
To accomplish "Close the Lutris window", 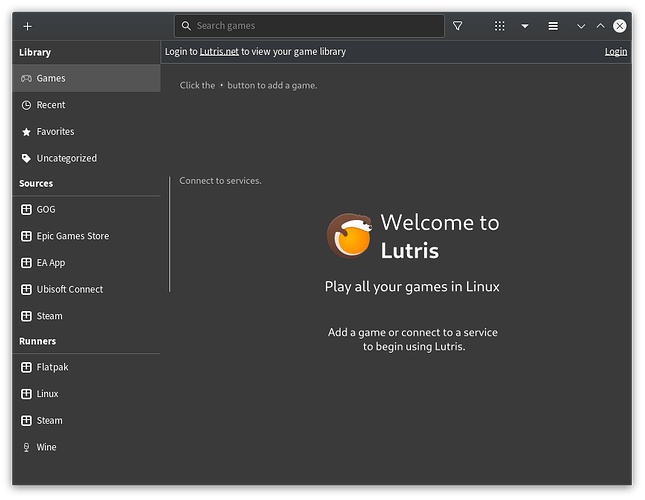I will tap(619, 26).
